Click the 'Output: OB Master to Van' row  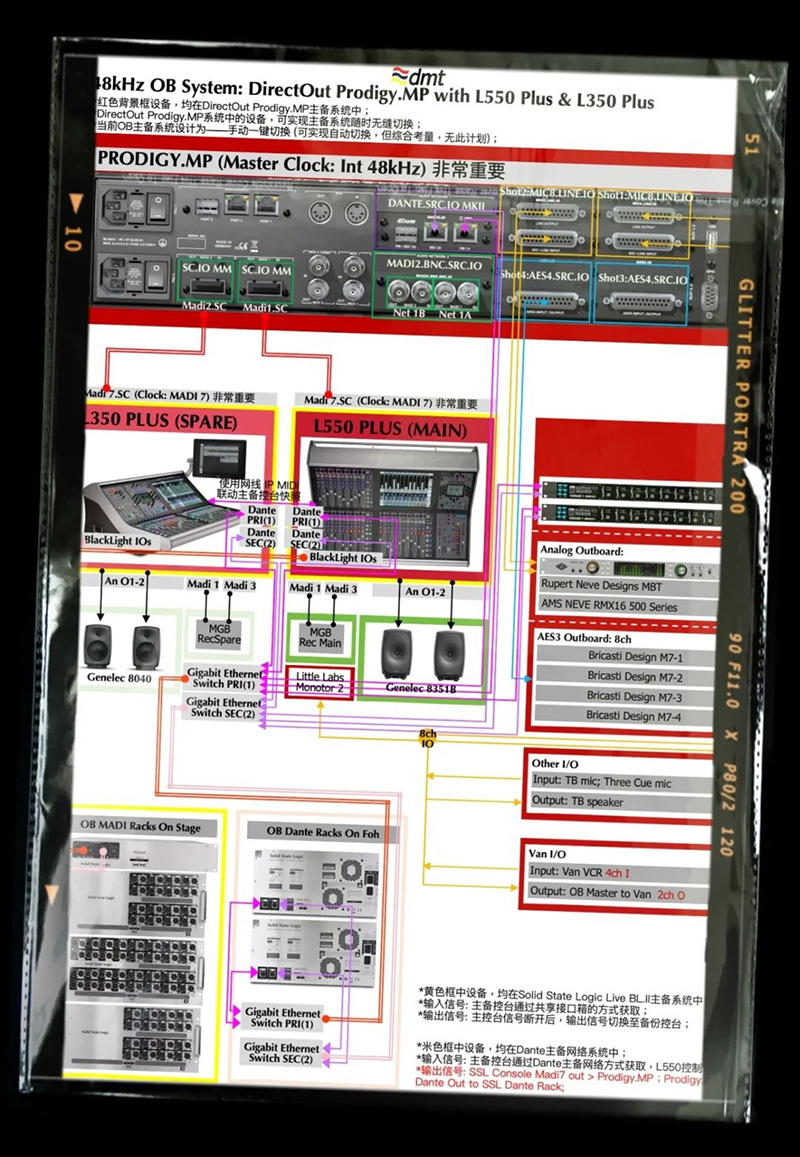click(616, 894)
